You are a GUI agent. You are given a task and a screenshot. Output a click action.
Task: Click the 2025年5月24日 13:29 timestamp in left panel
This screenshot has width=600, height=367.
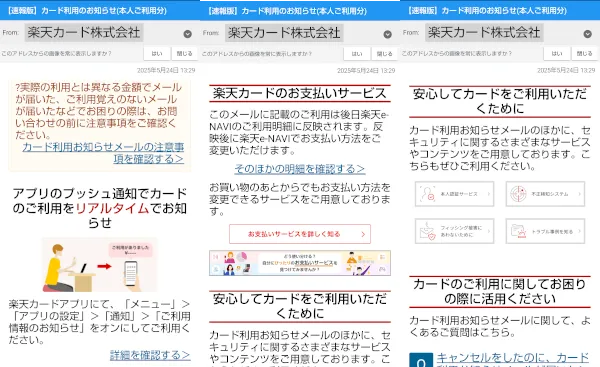click(x=166, y=70)
